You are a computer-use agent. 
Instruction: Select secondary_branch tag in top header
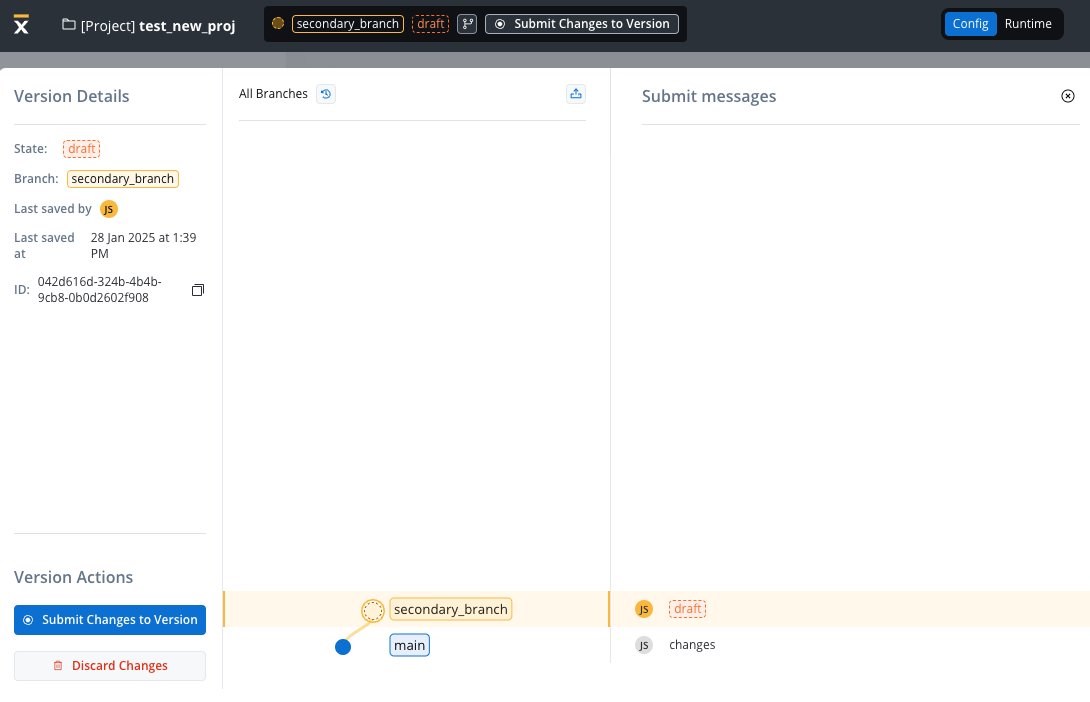(x=348, y=24)
